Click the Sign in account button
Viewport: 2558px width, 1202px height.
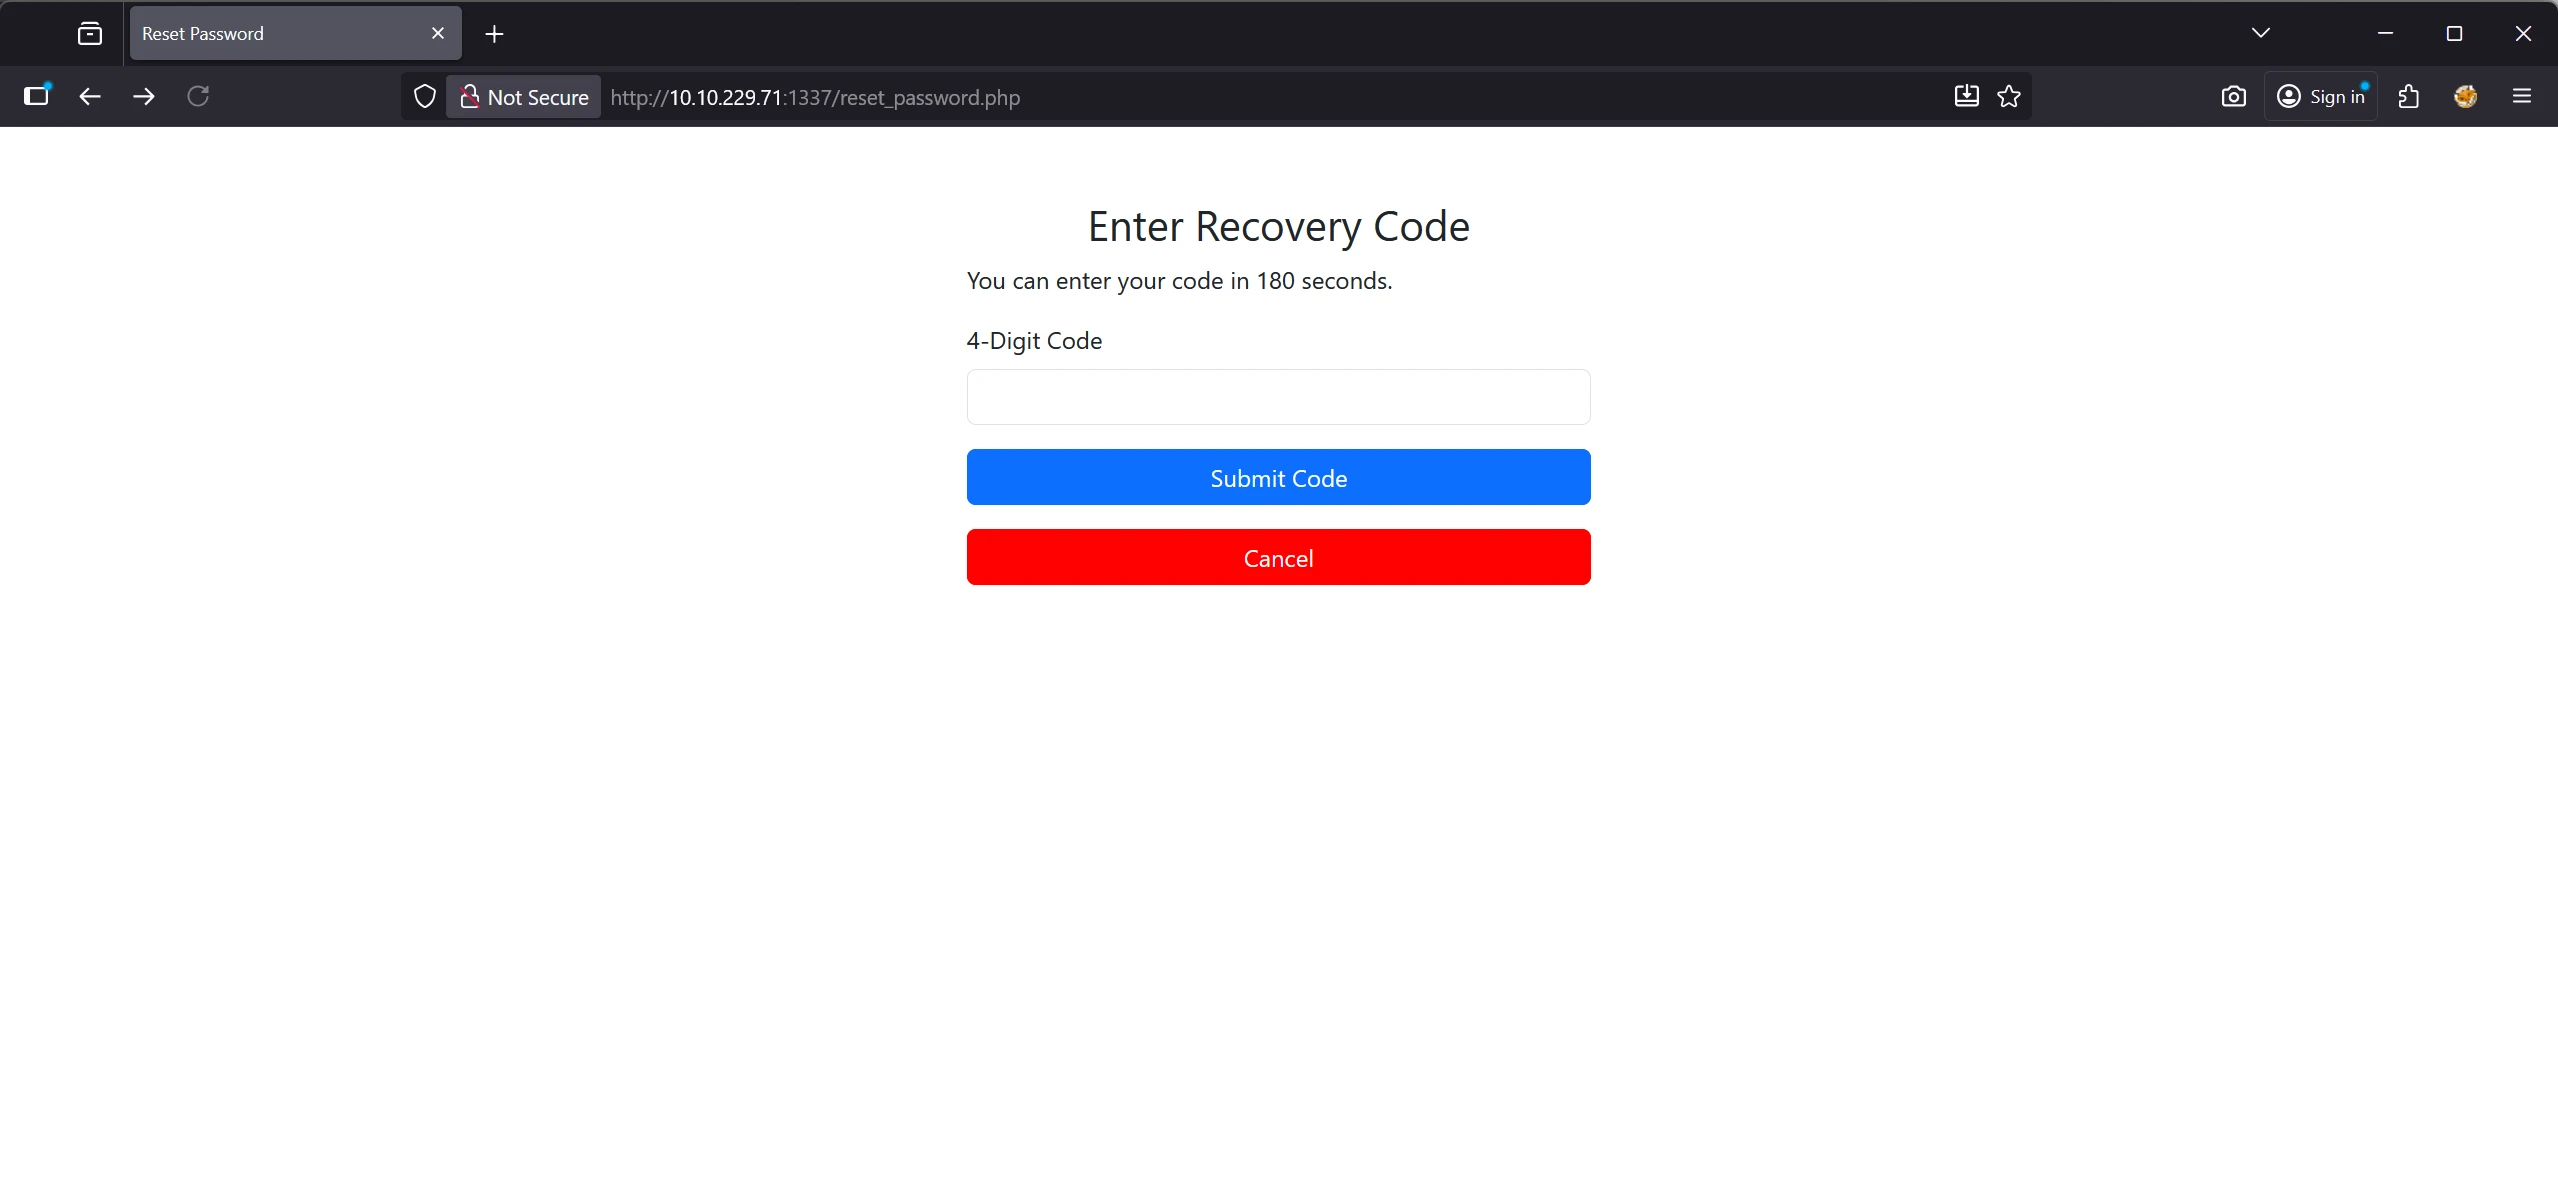2321,96
